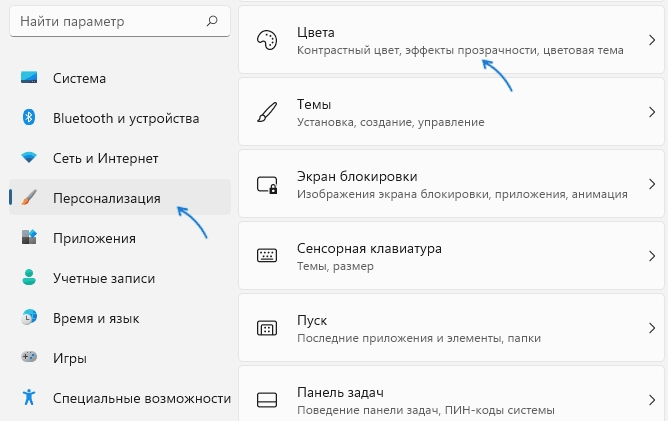
Task: Click the palette icon for Цвета
Action: [x=267, y=40]
